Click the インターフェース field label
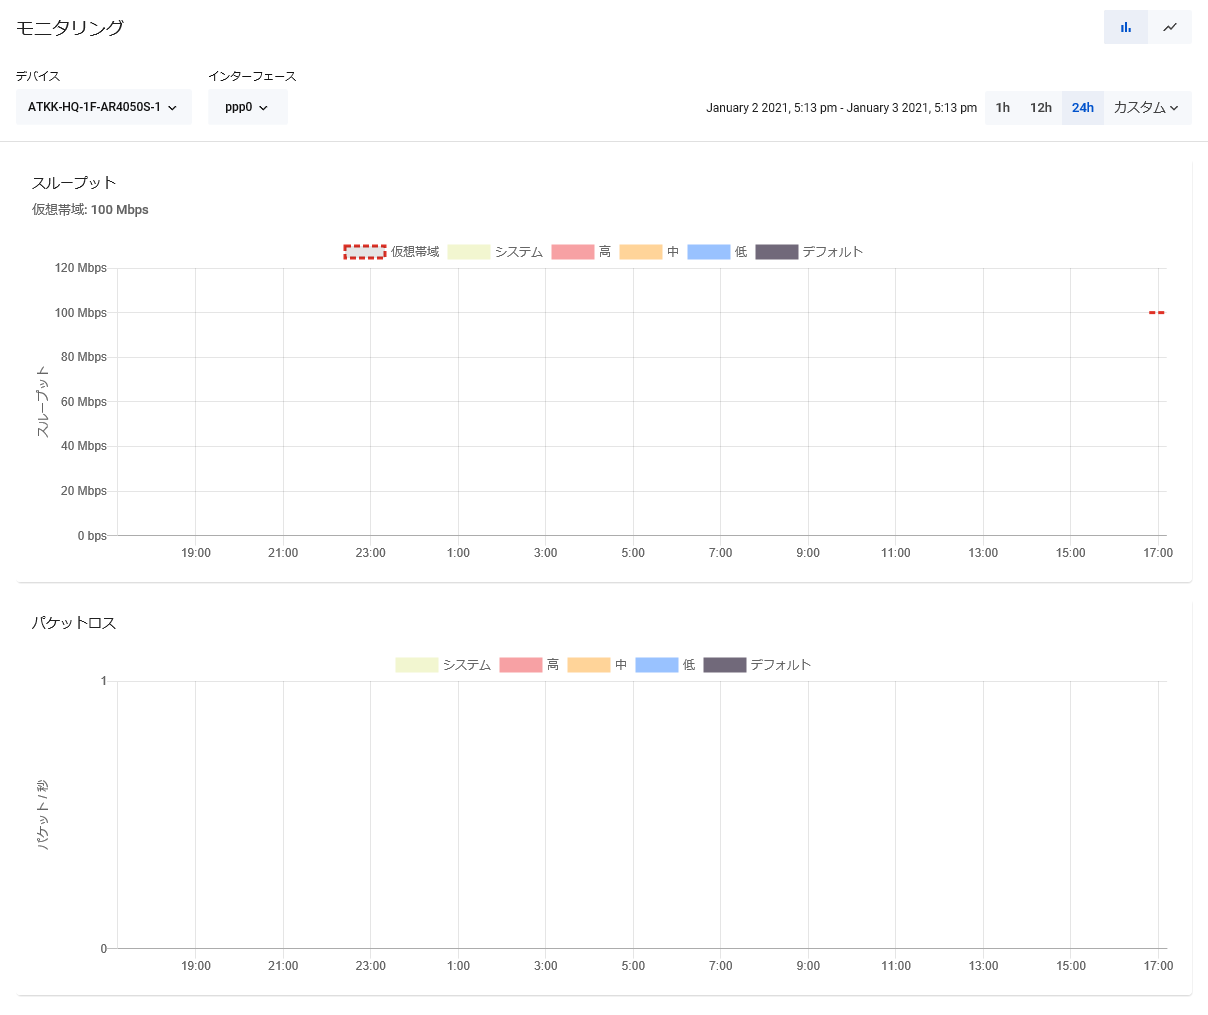 pyautogui.click(x=252, y=76)
